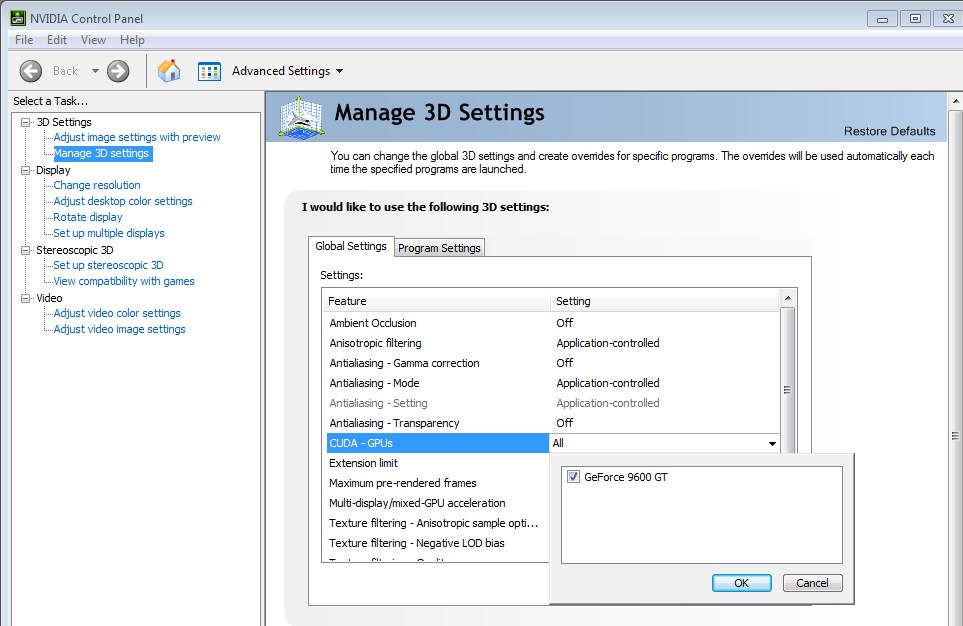
Task: Click the 3D Settings tree label
Action: [64, 122]
